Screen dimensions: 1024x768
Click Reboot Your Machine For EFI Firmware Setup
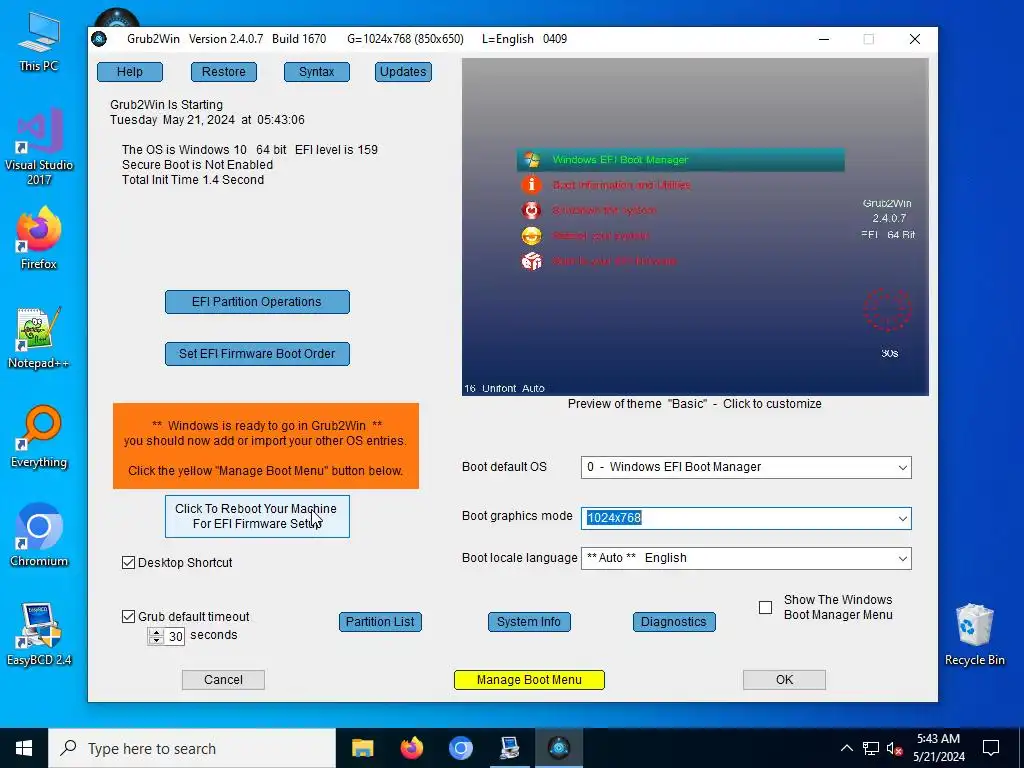tap(257, 517)
